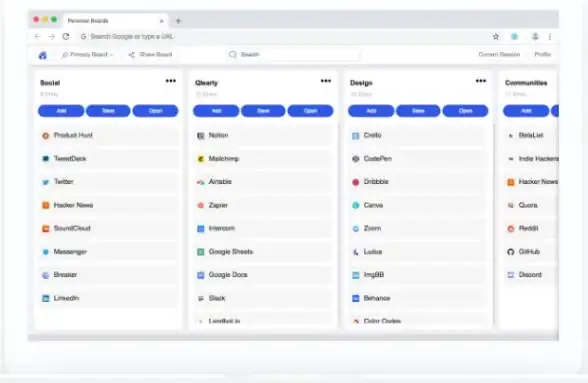Click the Intercom icon
The width and height of the screenshot is (588, 383).
[201, 229]
